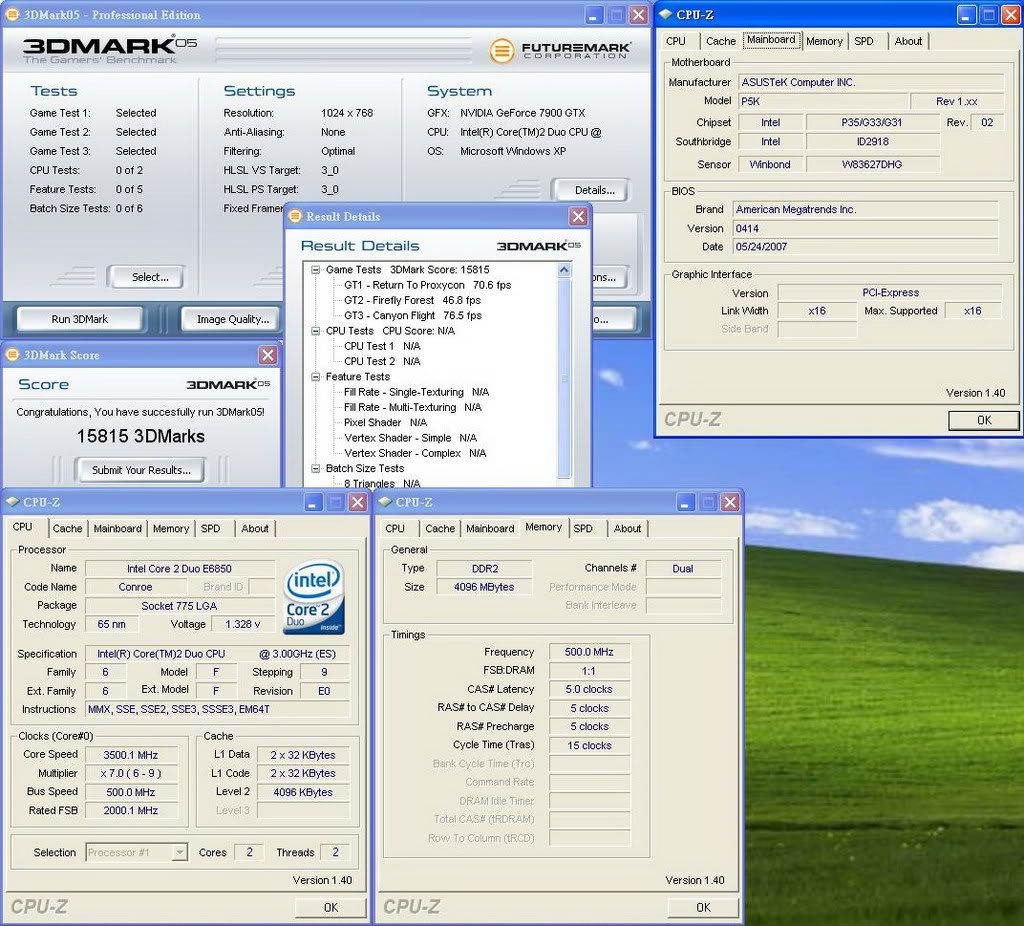
Task: Click the Futuremark orange logo icon
Action: (x=502, y=51)
